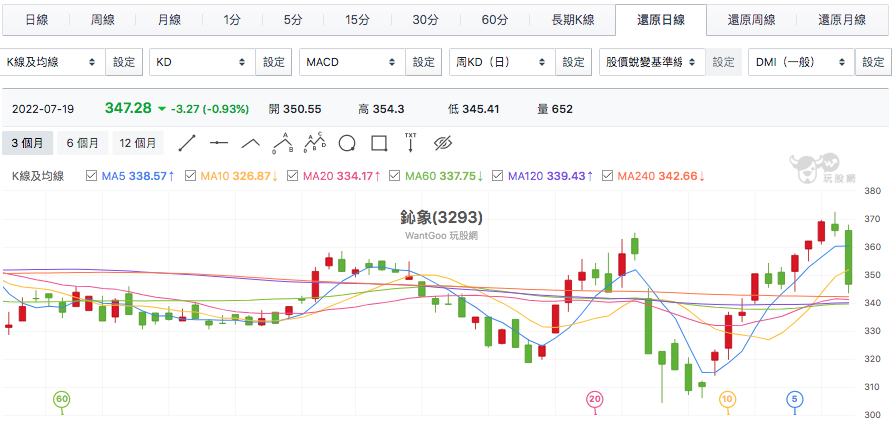Click the MA240 342.66 value label
The image size is (894, 421).
tap(661, 176)
